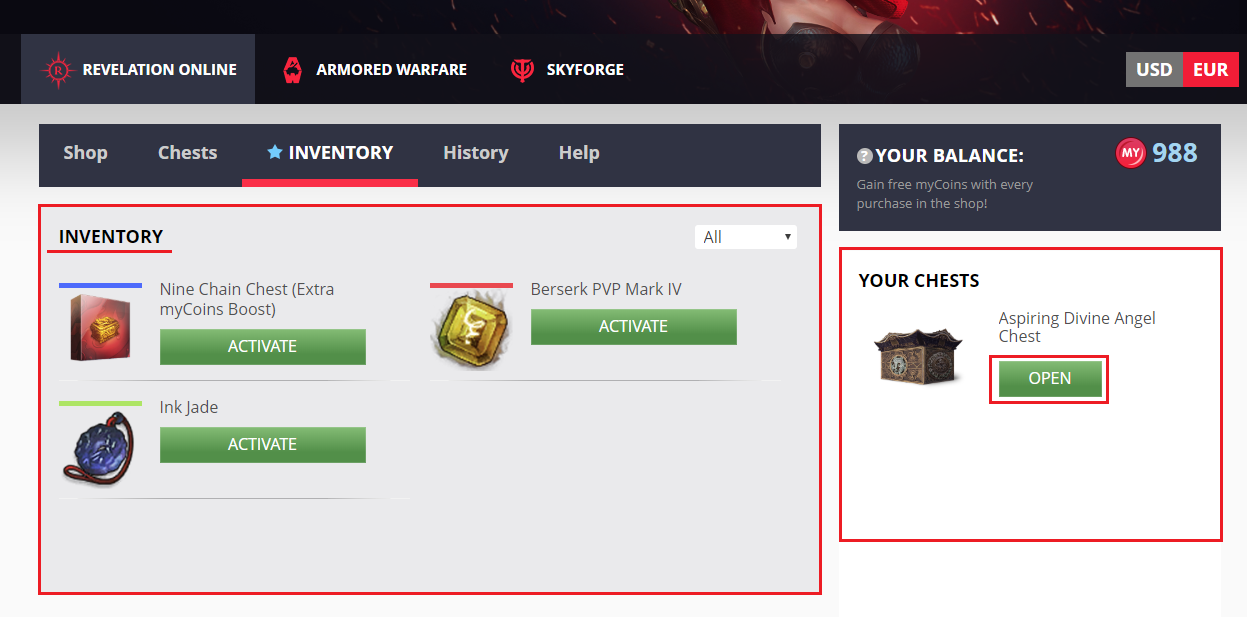Click the Aspiring Divine Angel Chest image
This screenshot has height=617, width=1247.
tap(918, 351)
